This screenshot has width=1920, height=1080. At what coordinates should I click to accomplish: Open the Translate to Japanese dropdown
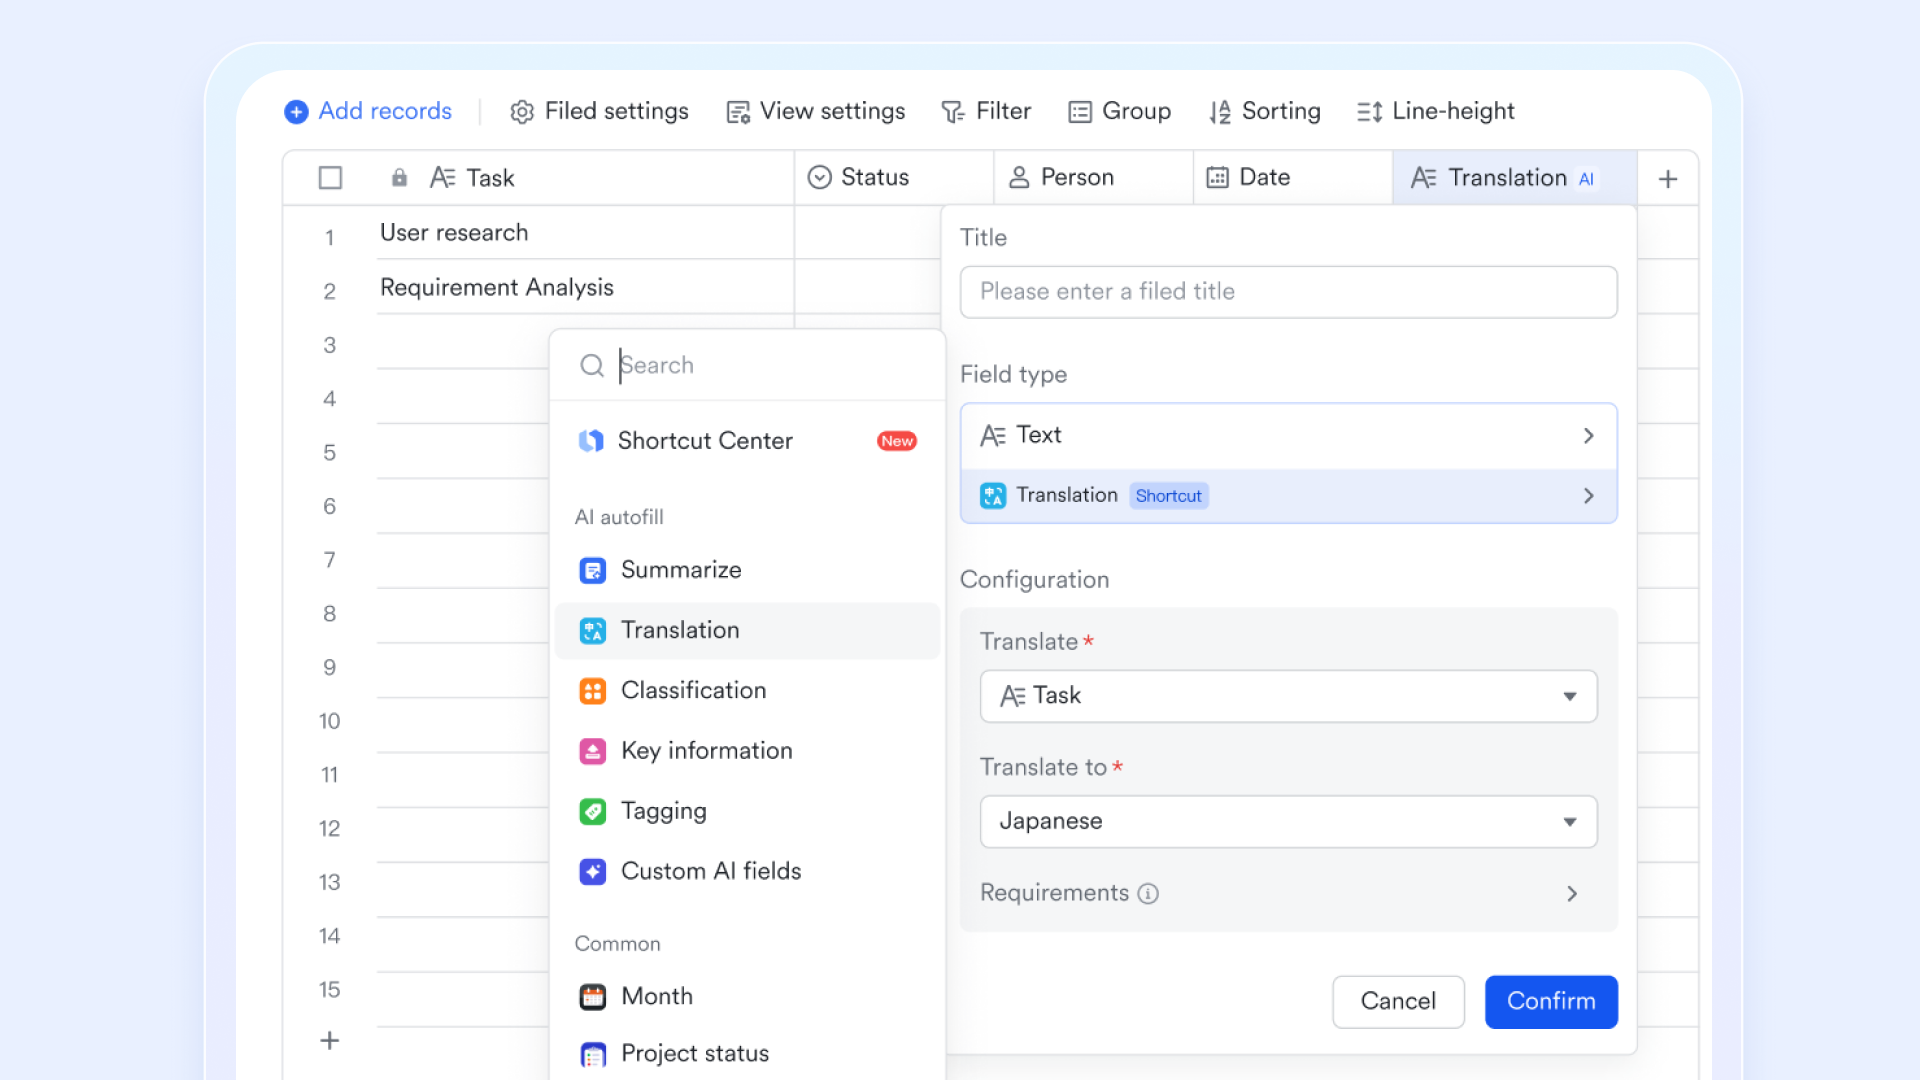(1288, 822)
